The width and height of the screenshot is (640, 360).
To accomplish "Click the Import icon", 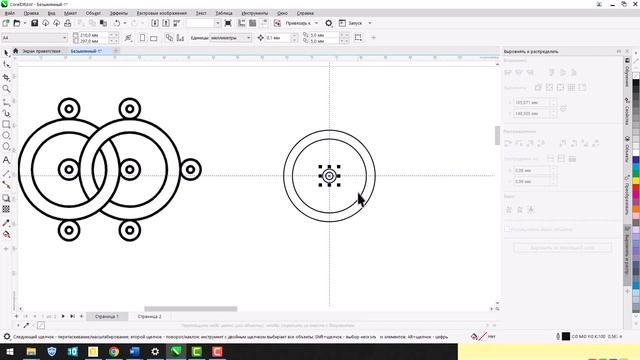I will point(155,23).
